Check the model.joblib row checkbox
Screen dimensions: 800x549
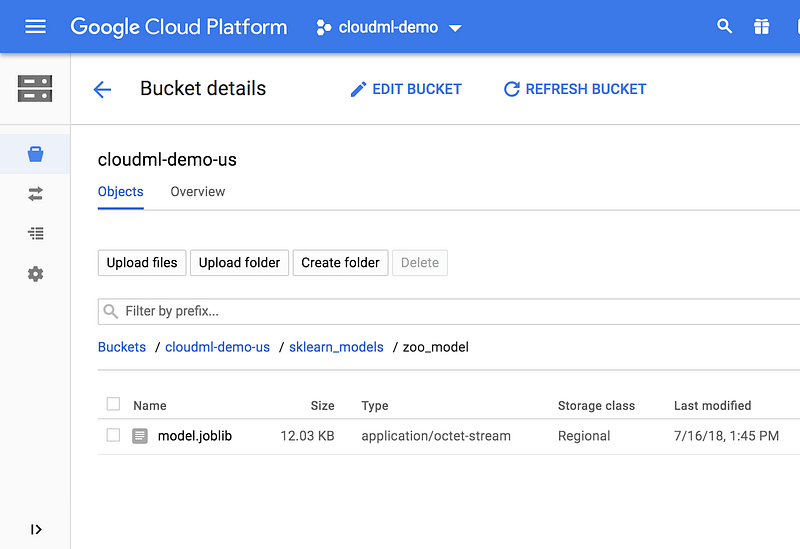click(113, 435)
